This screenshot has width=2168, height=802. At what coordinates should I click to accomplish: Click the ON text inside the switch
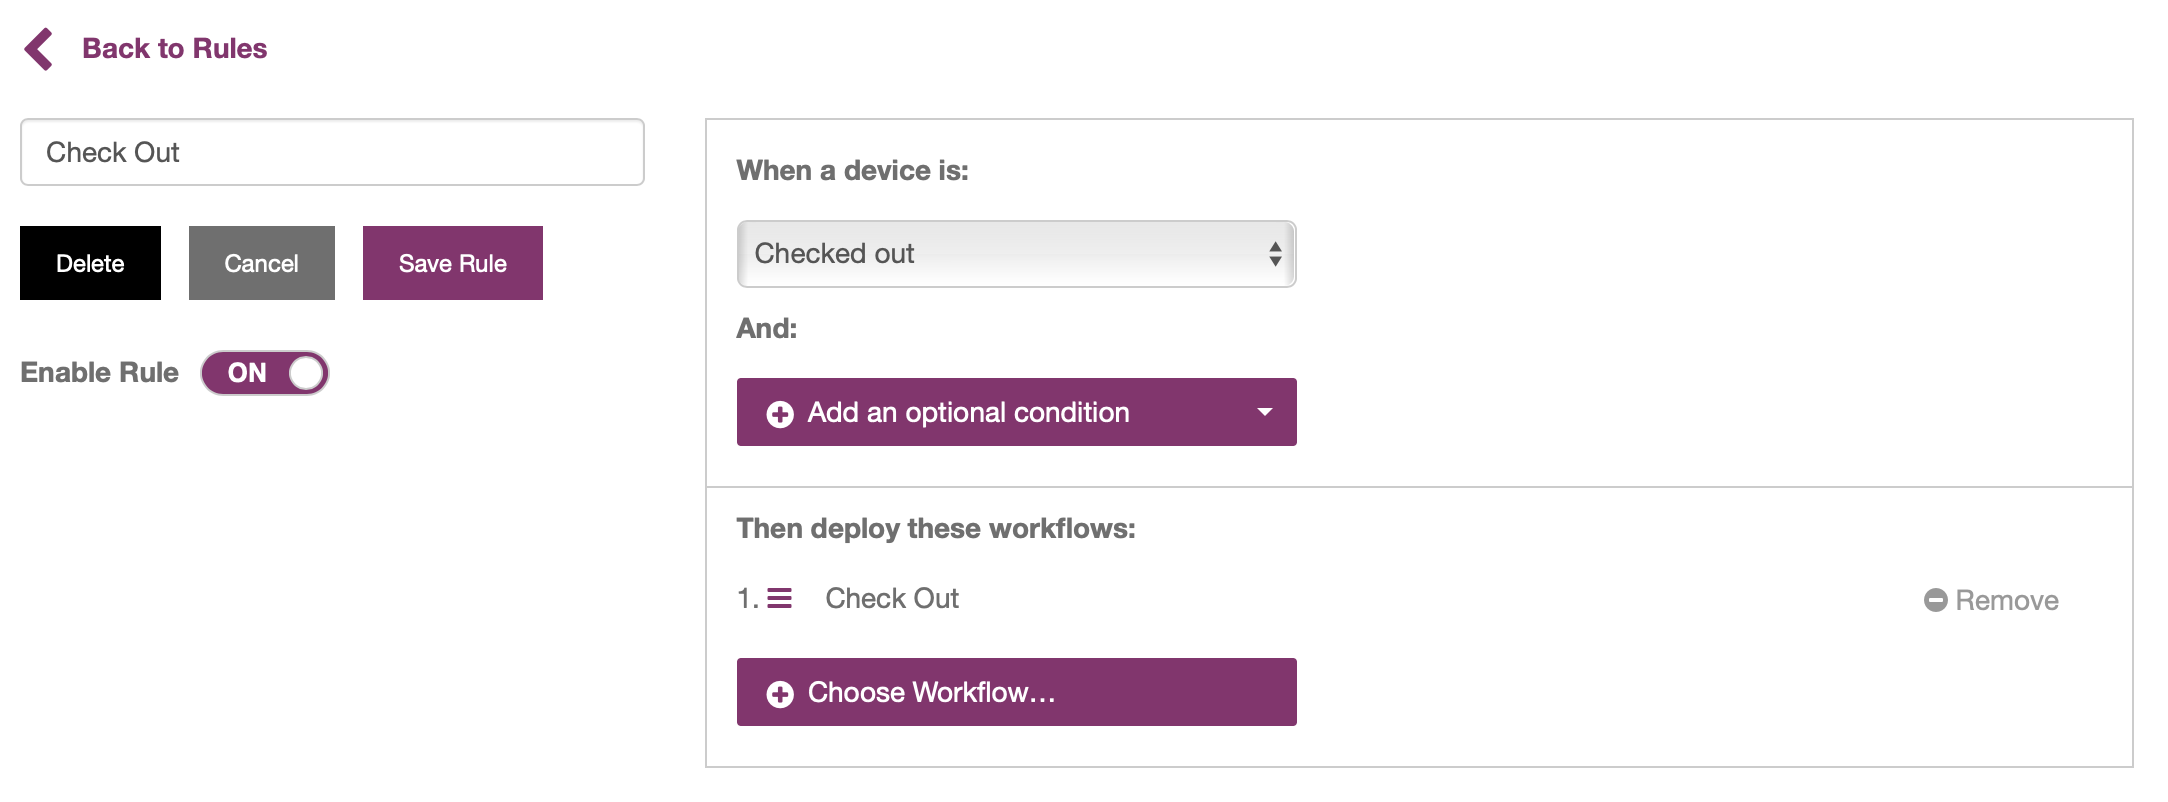tap(247, 373)
